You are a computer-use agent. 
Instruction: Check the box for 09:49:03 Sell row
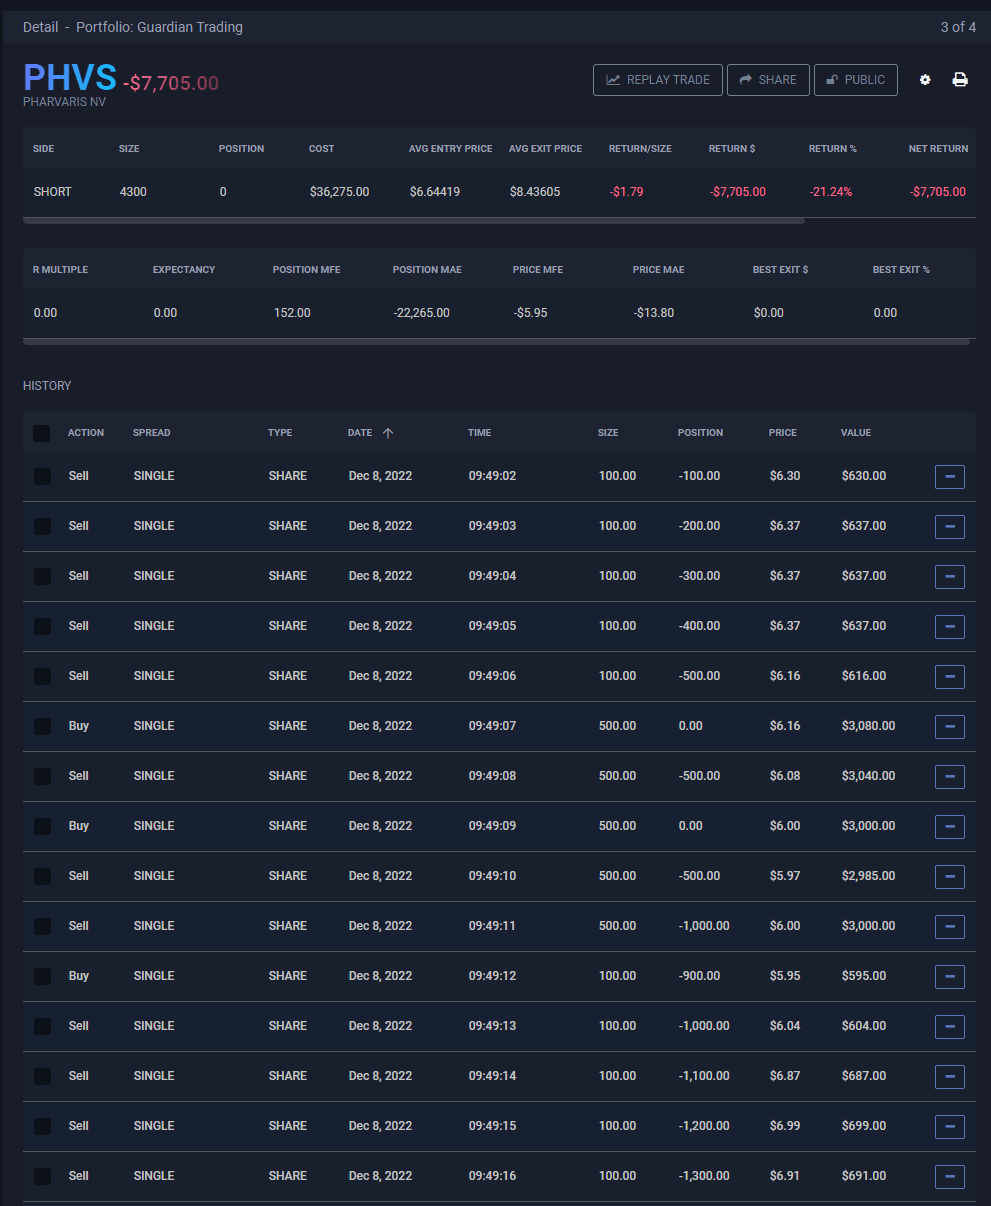point(42,526)
